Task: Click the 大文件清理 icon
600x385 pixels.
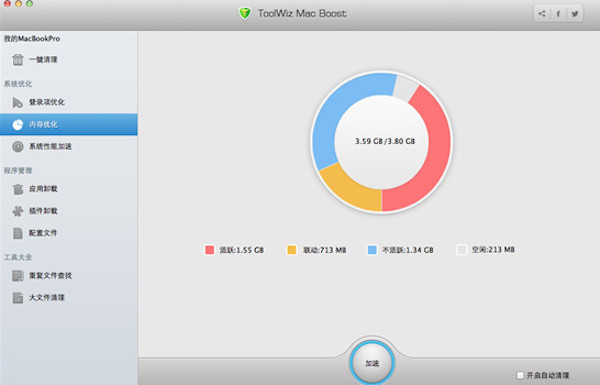Action: pyautogui.click(x=18, y=297)
